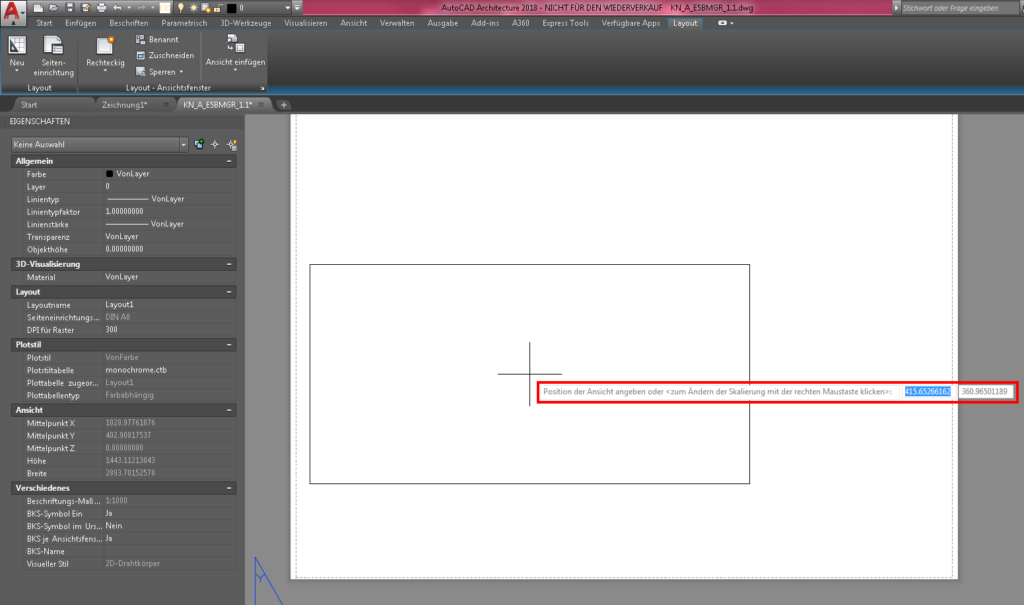Click the black layer color swatch in toolbar

pyautogui.click(x=232, y=8)
